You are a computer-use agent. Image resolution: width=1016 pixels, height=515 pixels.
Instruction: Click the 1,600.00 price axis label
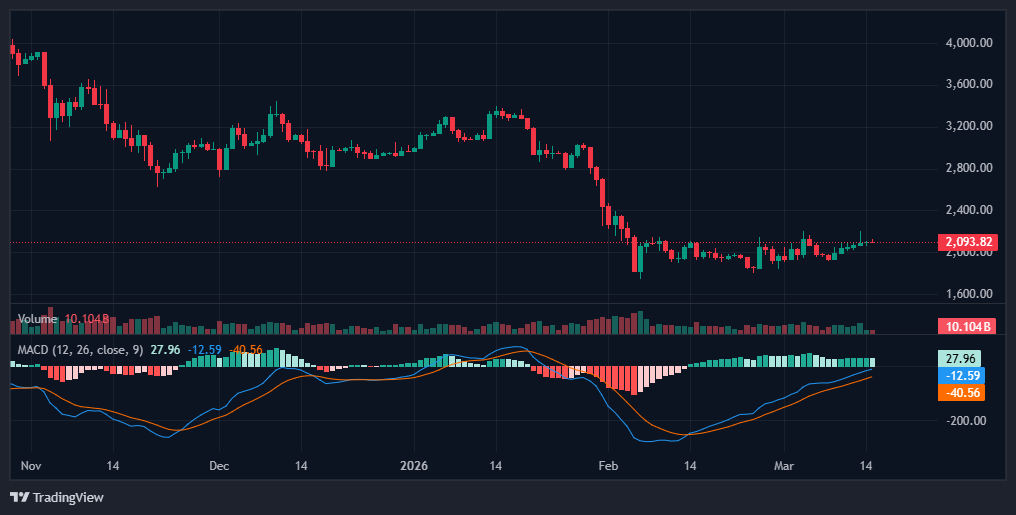pos(969,293)
